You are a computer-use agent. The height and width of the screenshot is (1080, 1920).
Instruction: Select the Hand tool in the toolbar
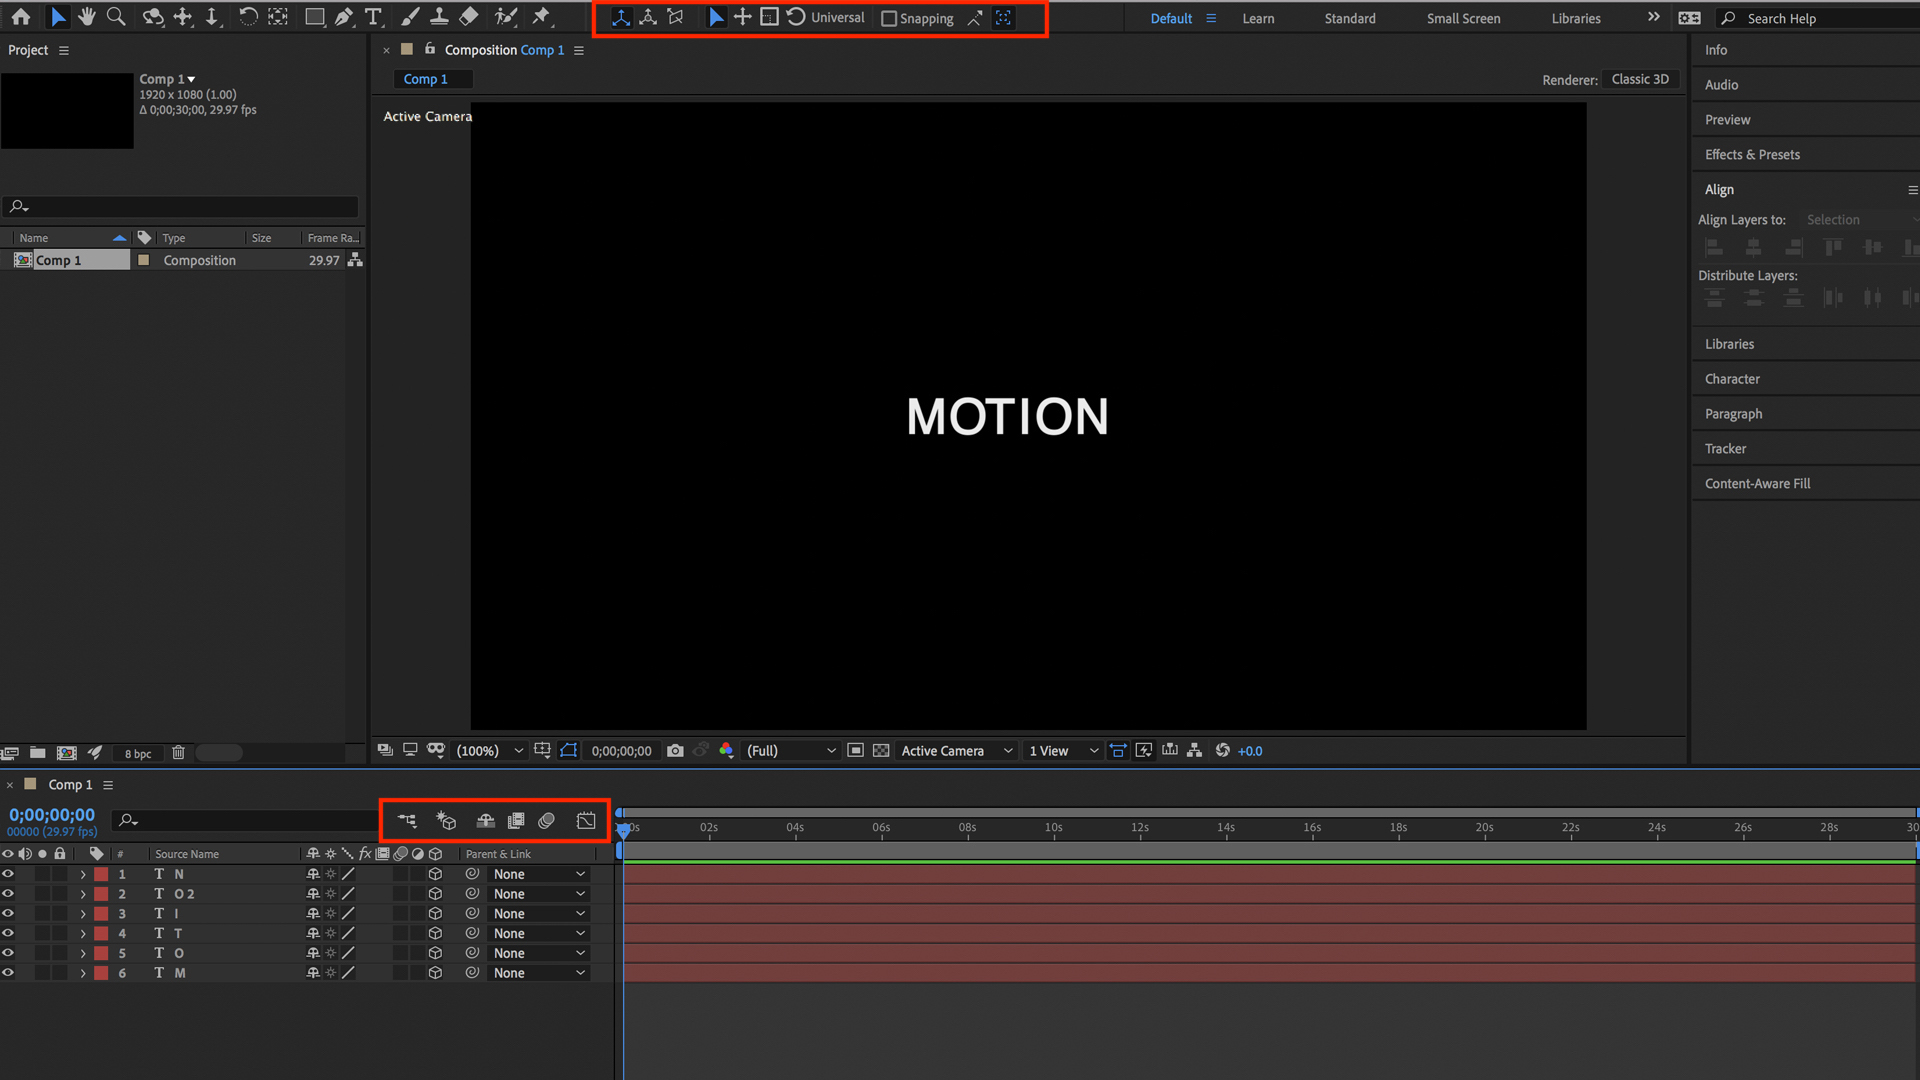[x=86, y=17]
